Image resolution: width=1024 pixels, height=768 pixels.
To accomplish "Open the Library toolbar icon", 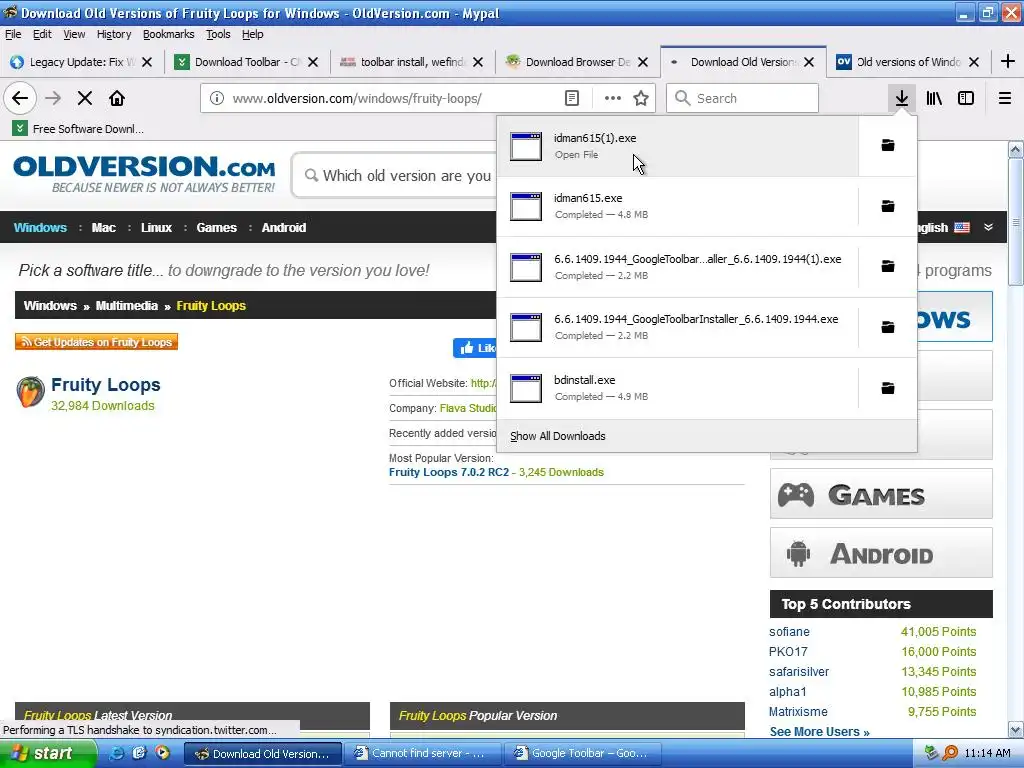I will (934, 99).
